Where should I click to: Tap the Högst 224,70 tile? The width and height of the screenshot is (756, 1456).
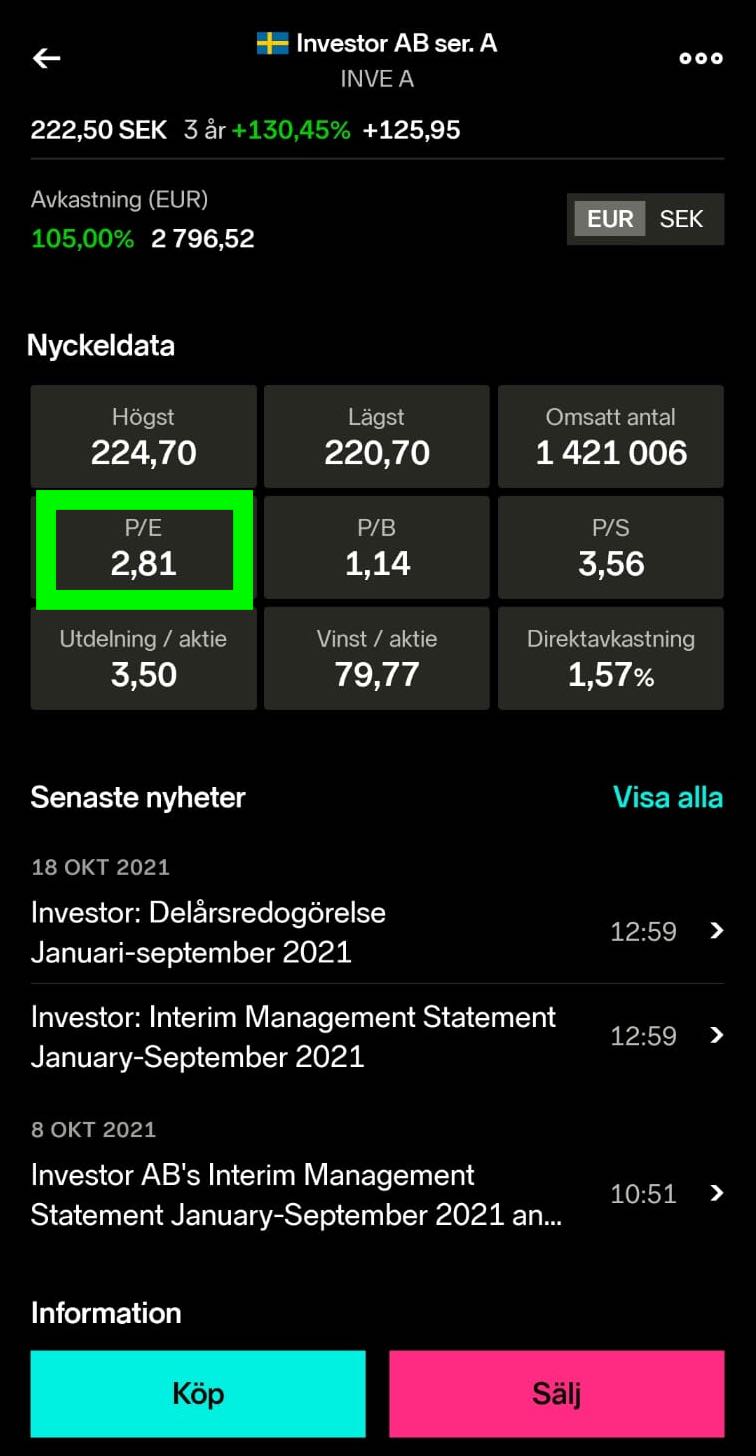point(144,437)
